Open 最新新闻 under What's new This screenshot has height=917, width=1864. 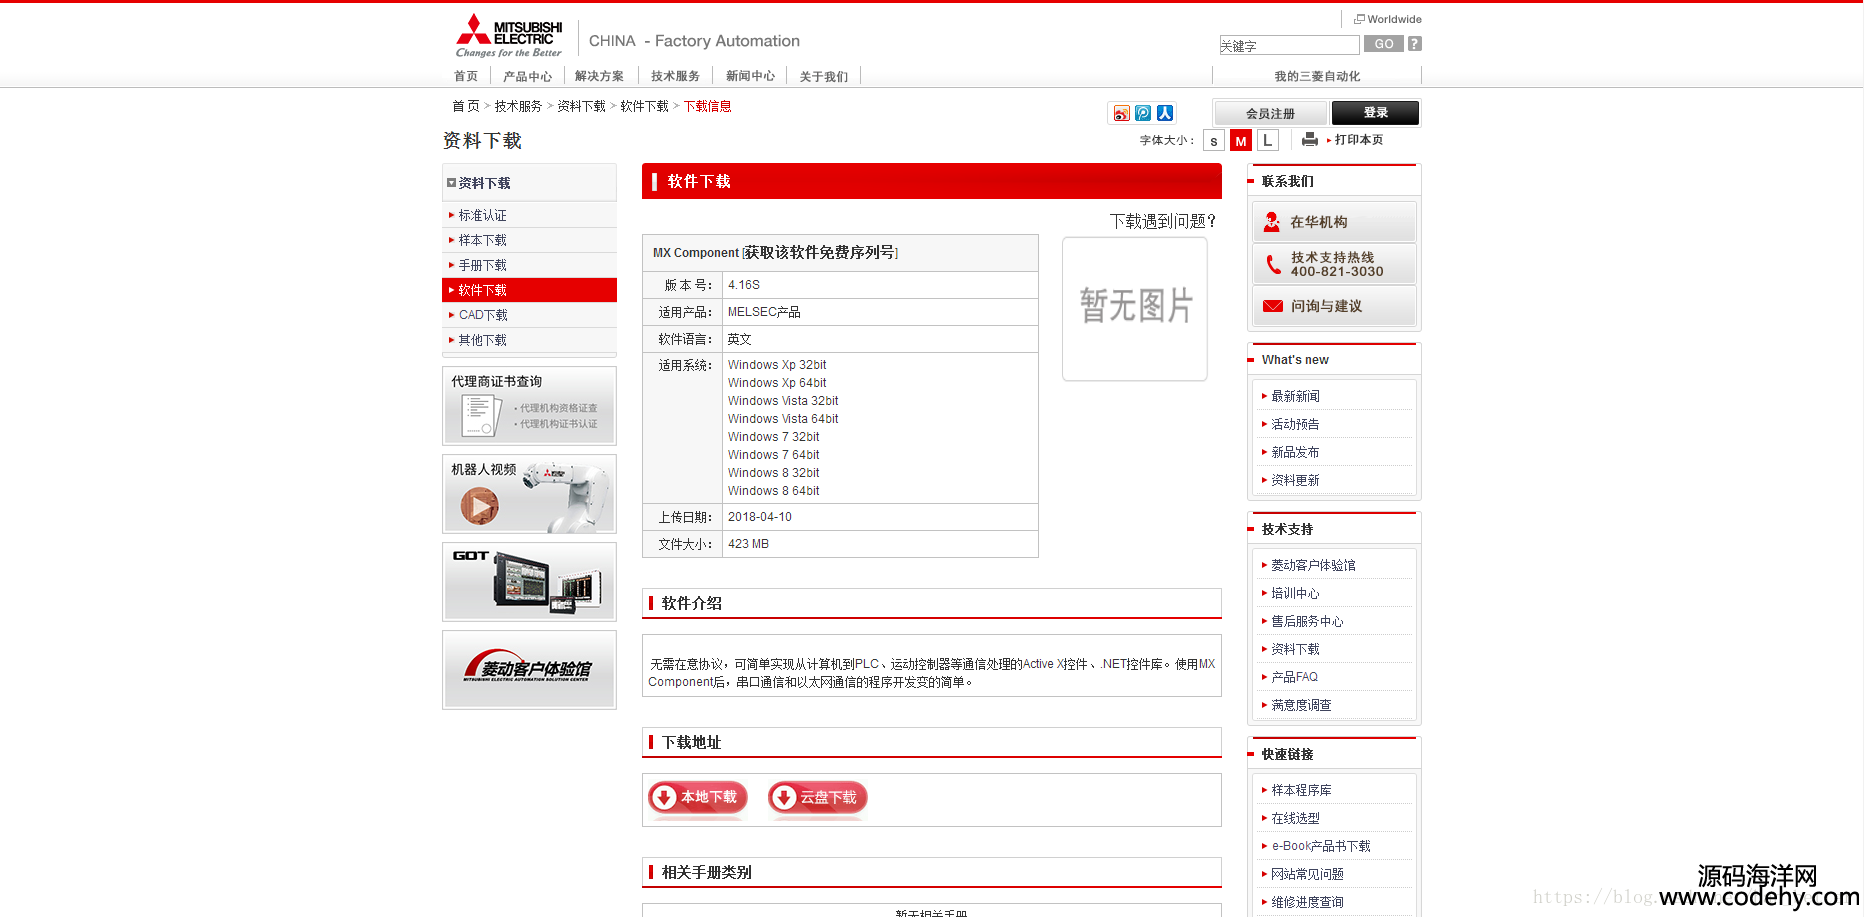coord(1295,396)
